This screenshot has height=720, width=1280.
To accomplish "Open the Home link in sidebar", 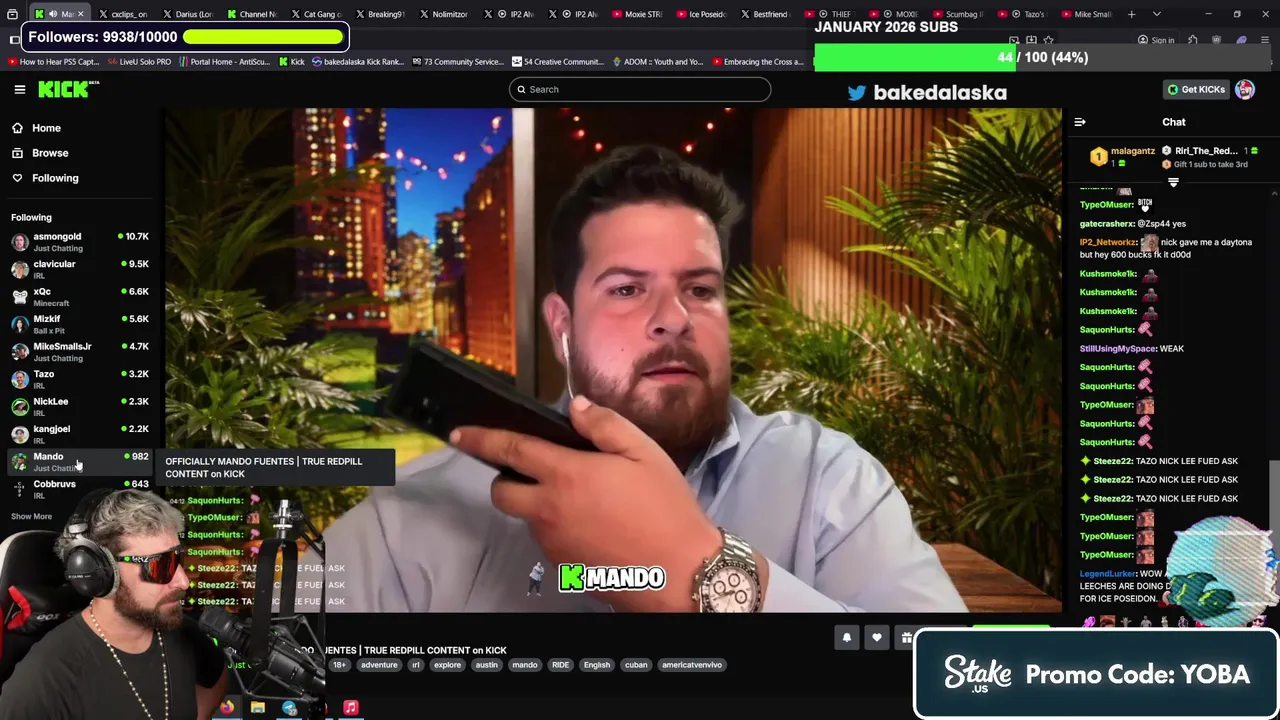I will pos(46,128).
